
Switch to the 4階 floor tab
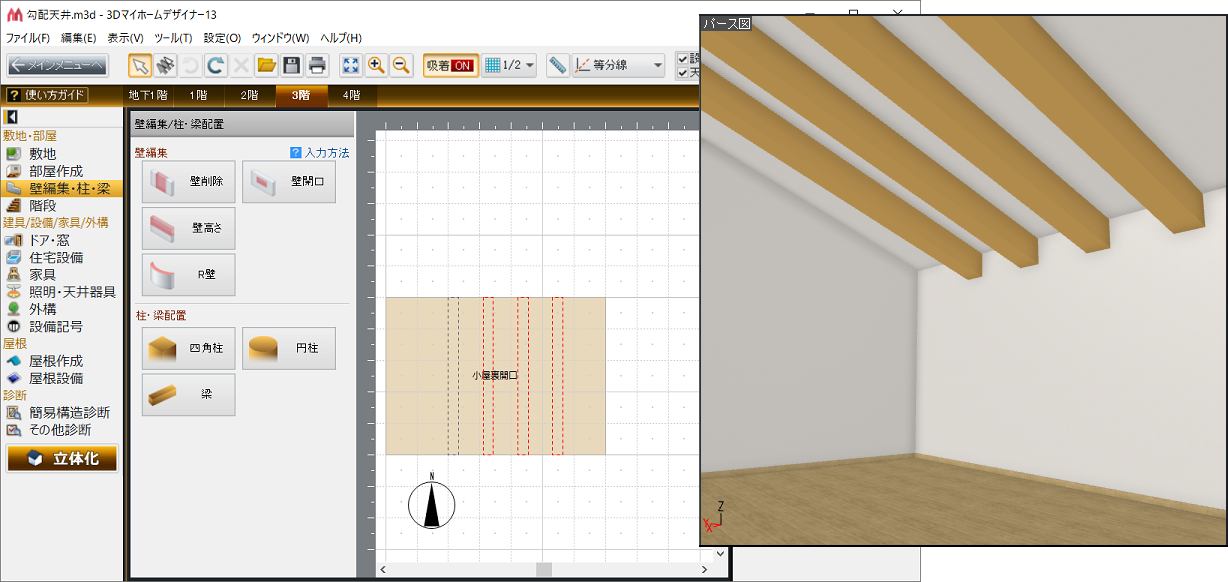click(x=351, y=96)
